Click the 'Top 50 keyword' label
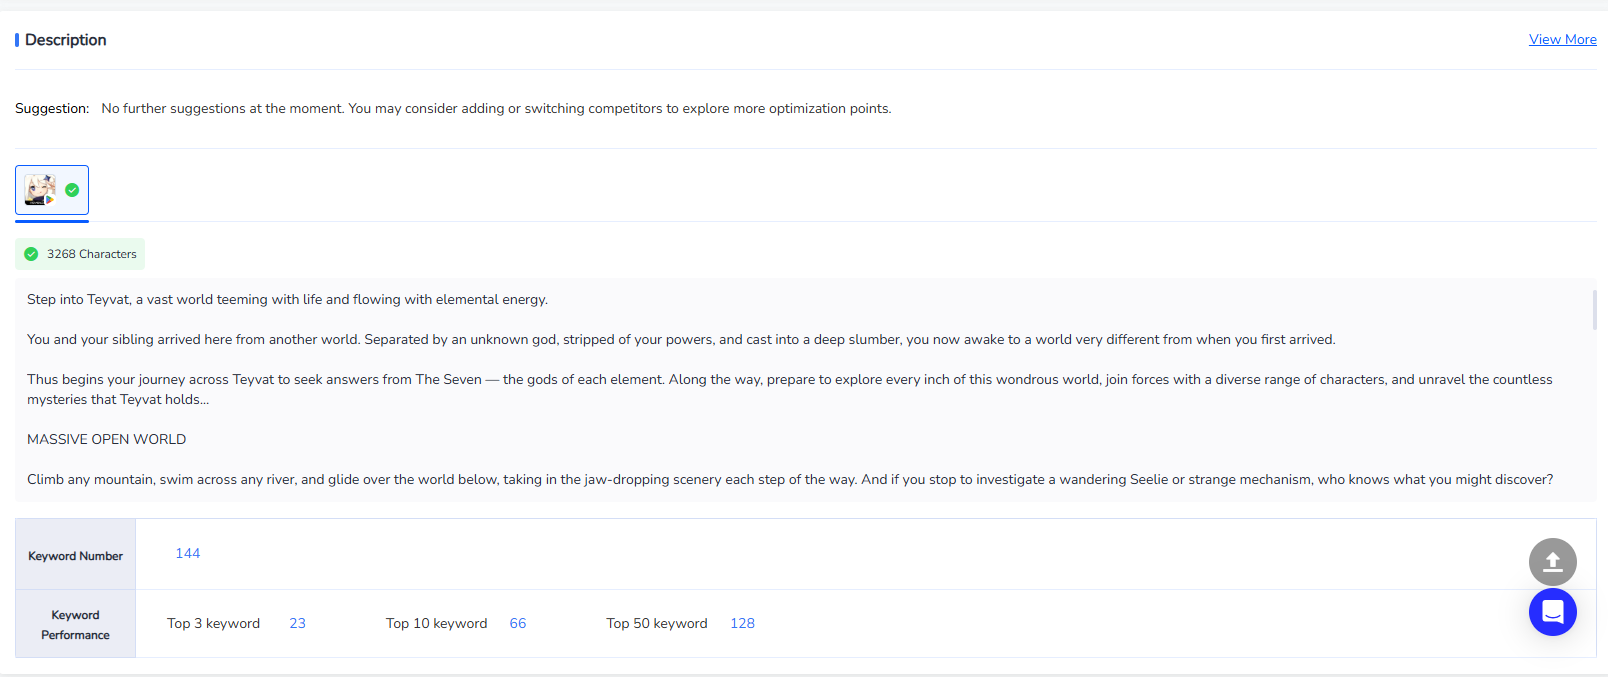The height and width of the screenshot is (677, 1608). click(x=657, y=624)
